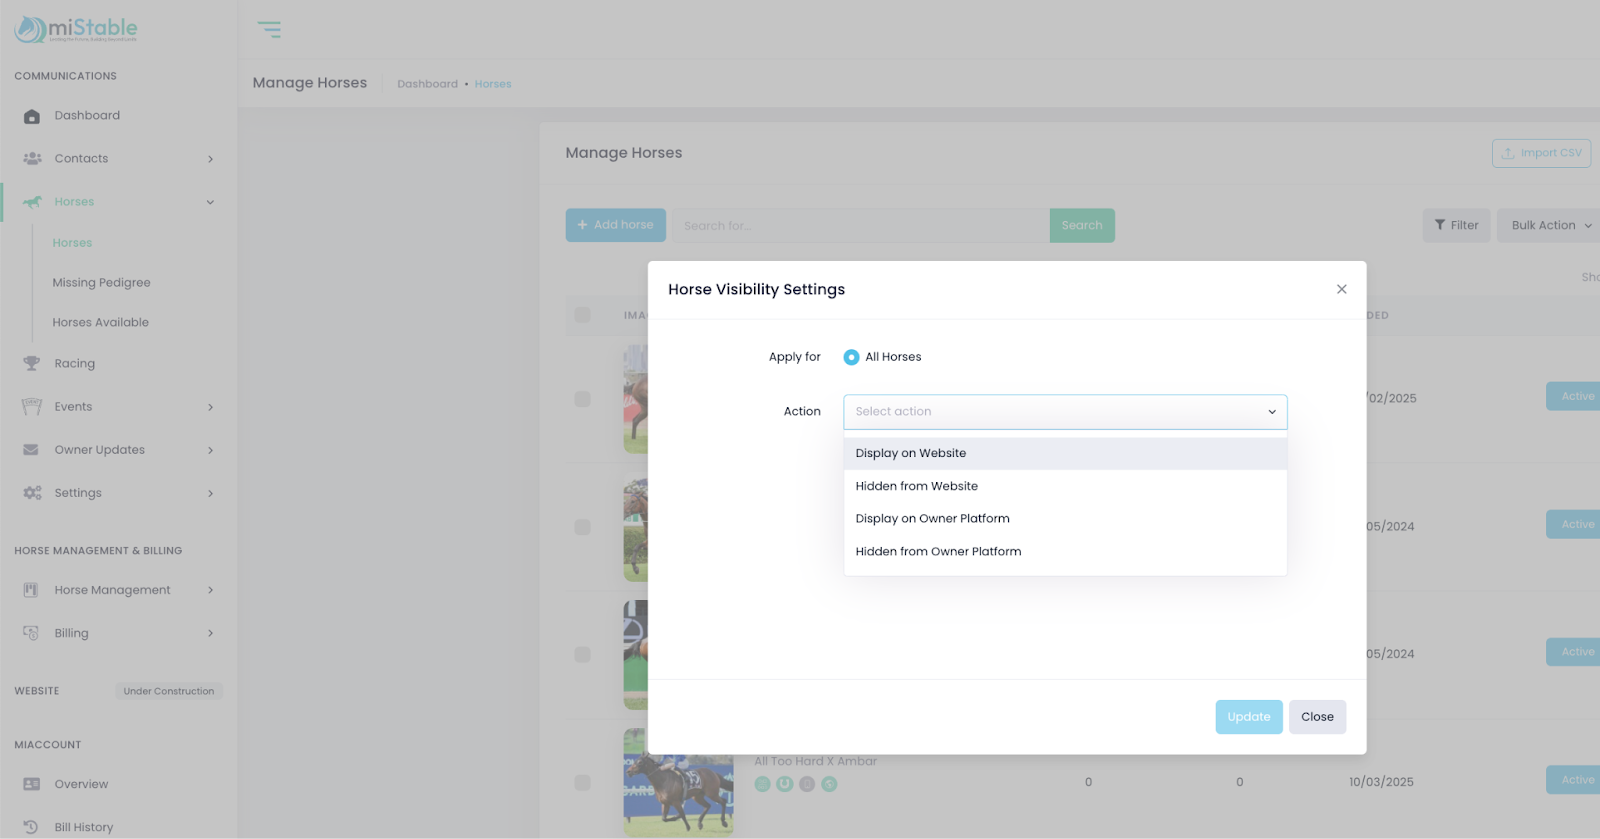1600x839 pixels.
Task: Click the Update button
Action: coord(1248,717)
